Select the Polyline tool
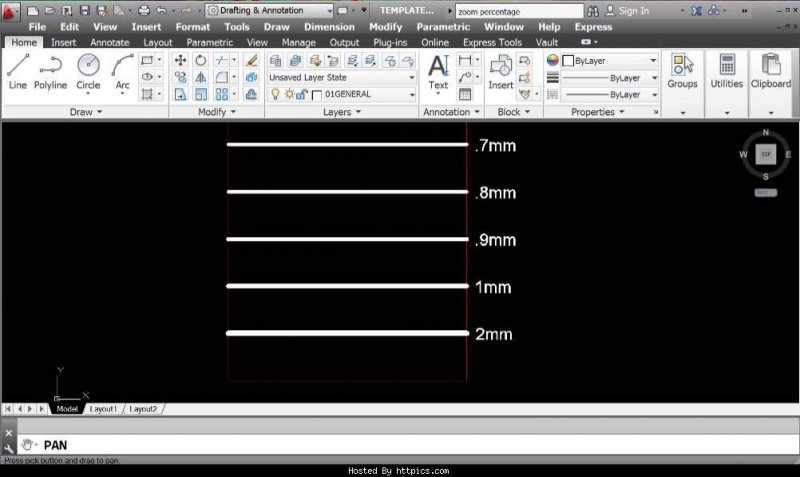This screenshot has height=477, width=800. pos(50,72)
